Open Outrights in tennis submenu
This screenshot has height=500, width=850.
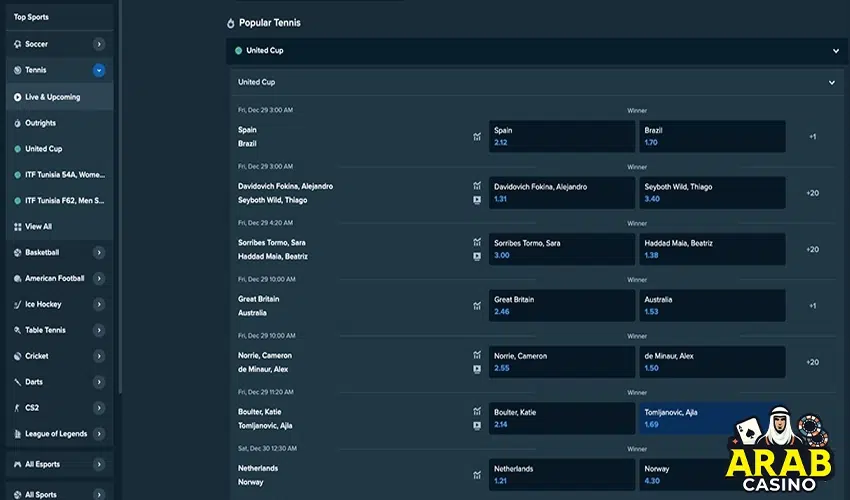pyautogui.click(x=60, y=123)
